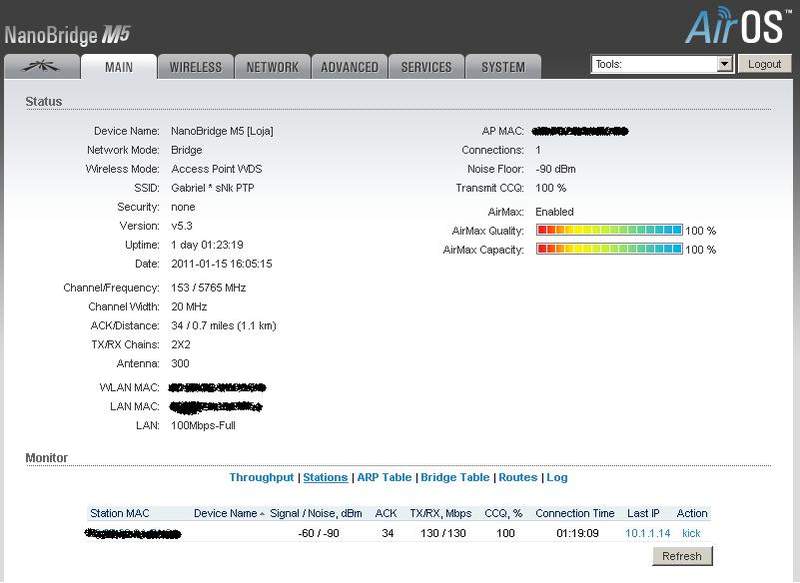
Task: Switch to the SYSTEM tab
Action: click(x=503, y=67)
